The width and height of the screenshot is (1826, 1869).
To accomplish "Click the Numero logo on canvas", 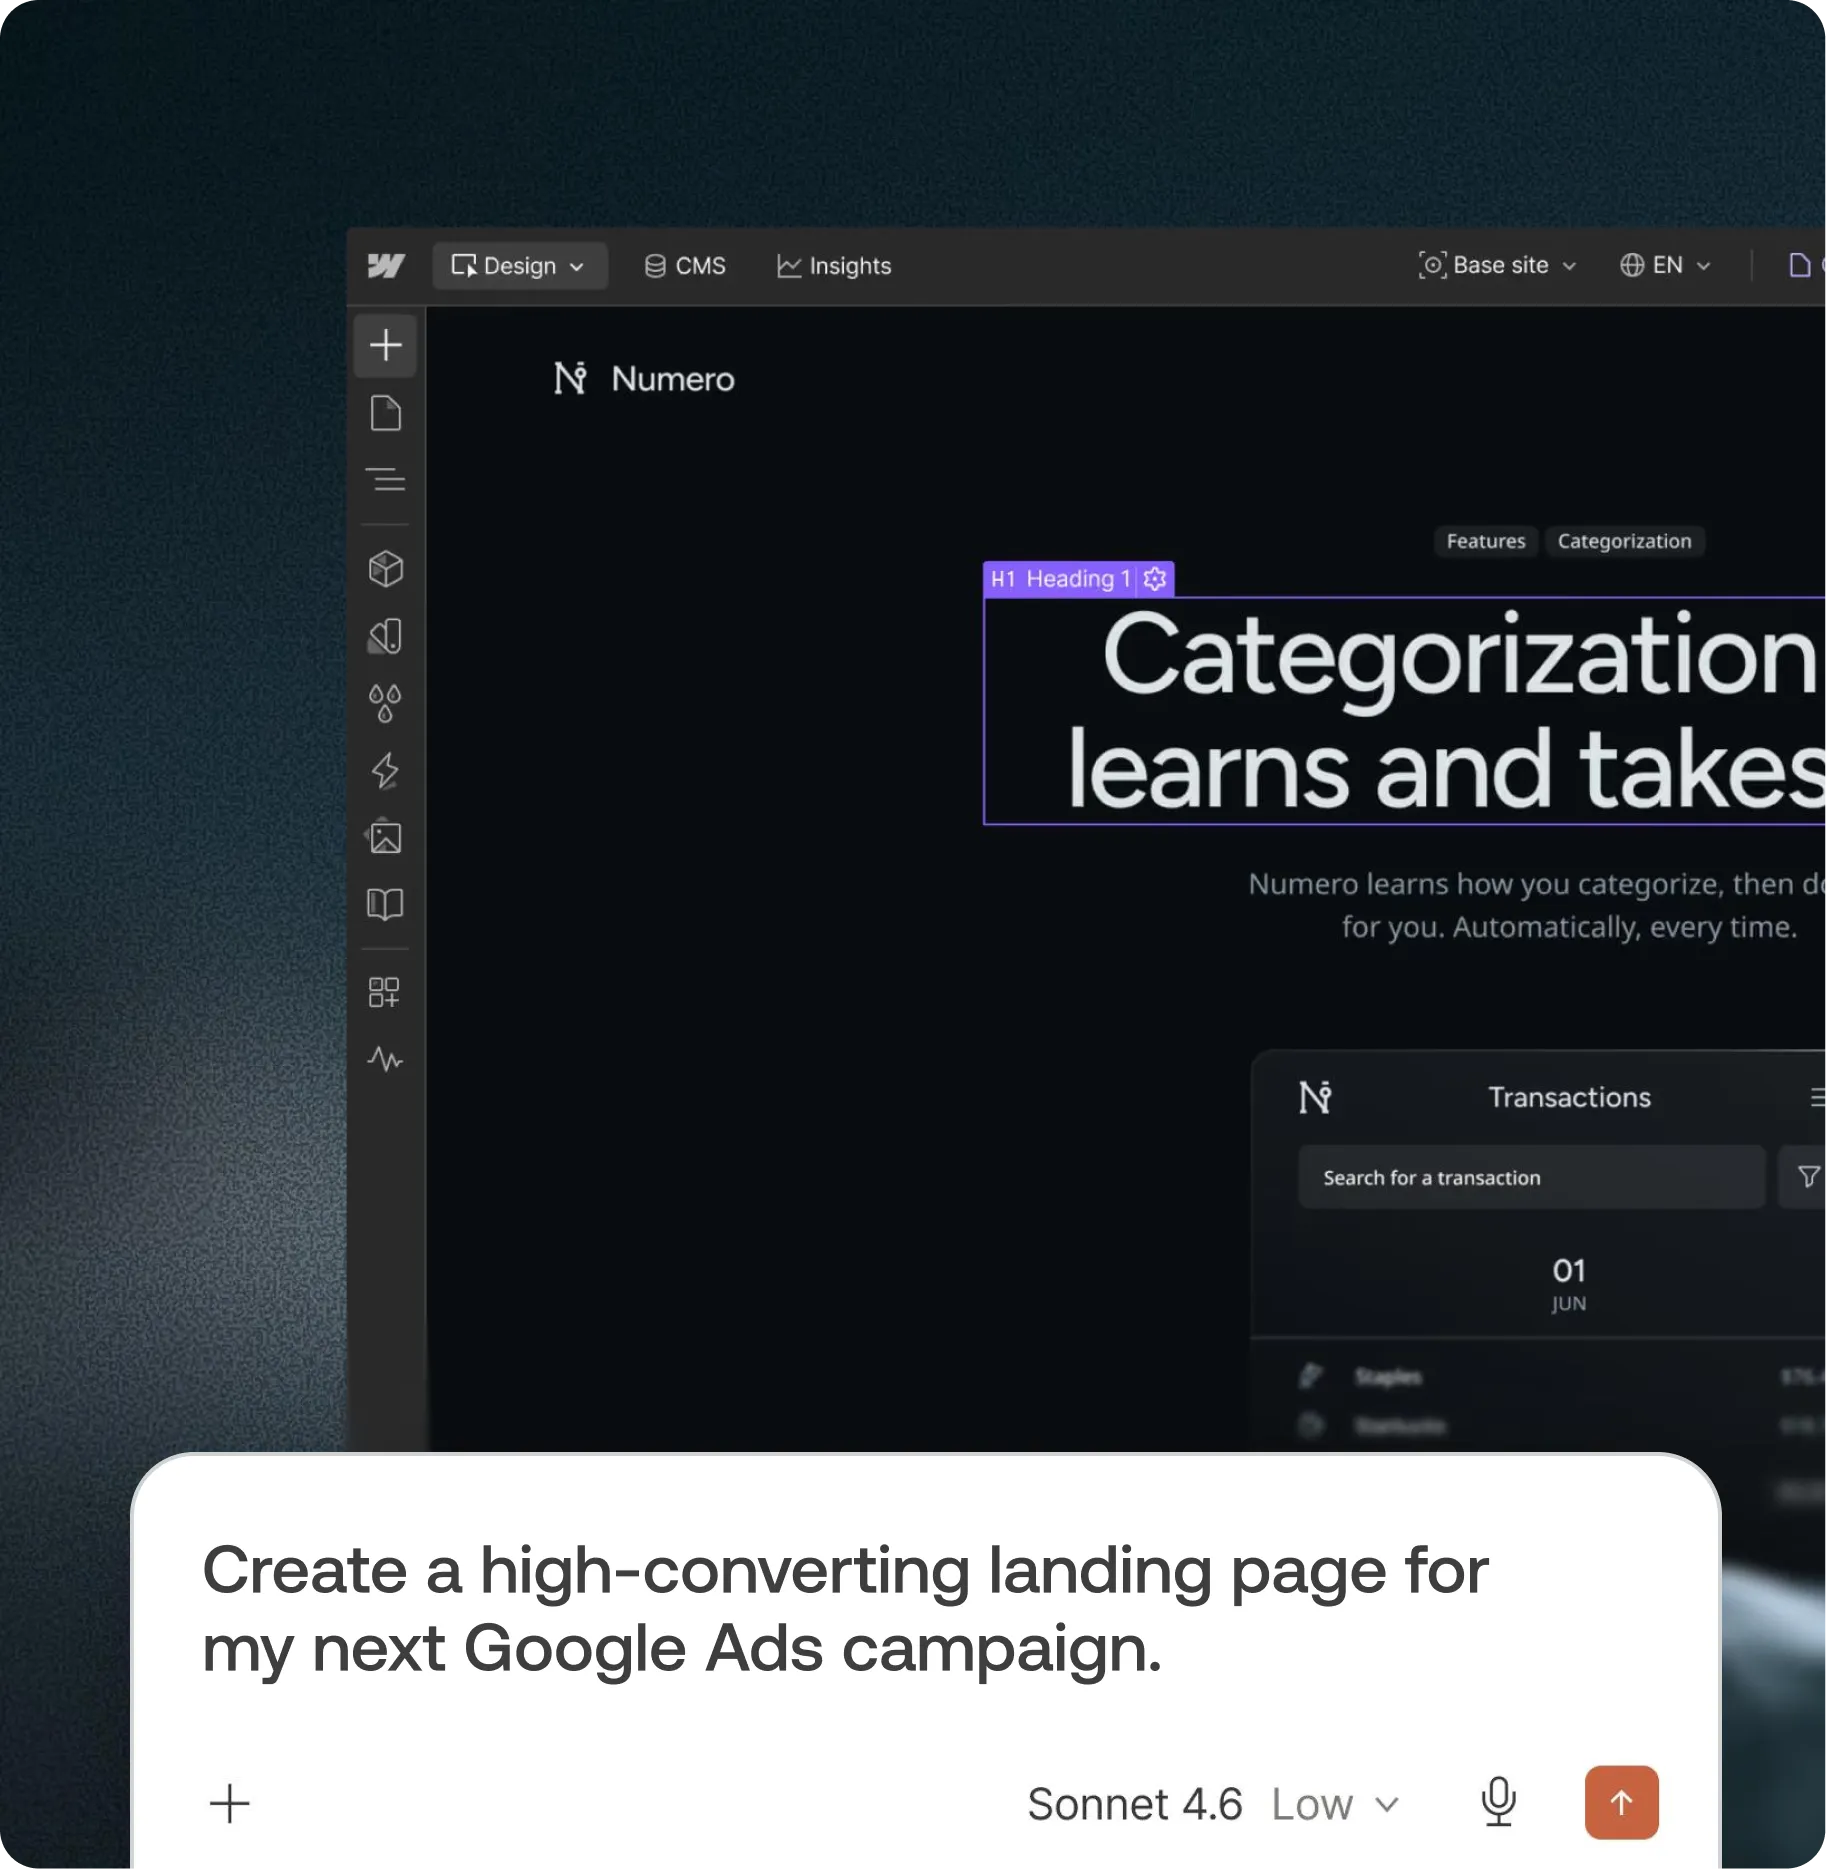I will tap(644, 379).
